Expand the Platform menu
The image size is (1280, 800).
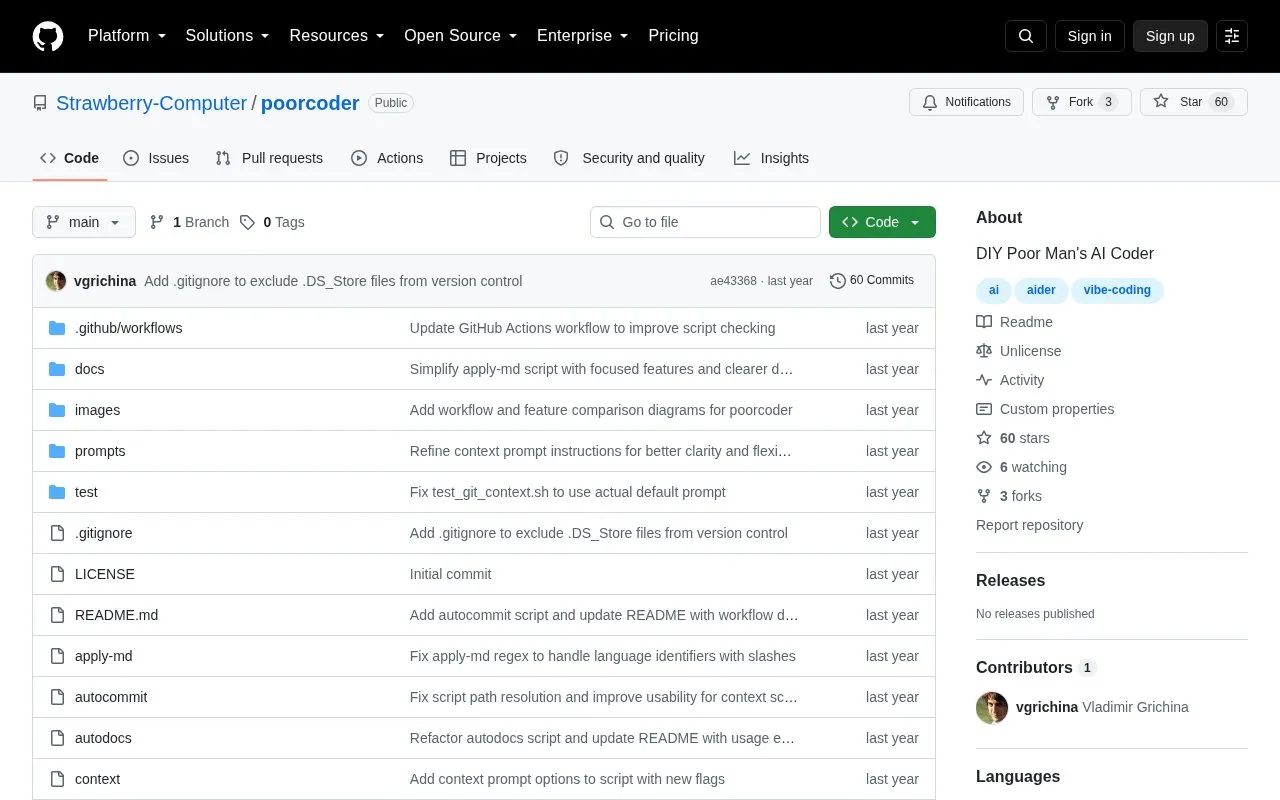pos(127,36)
